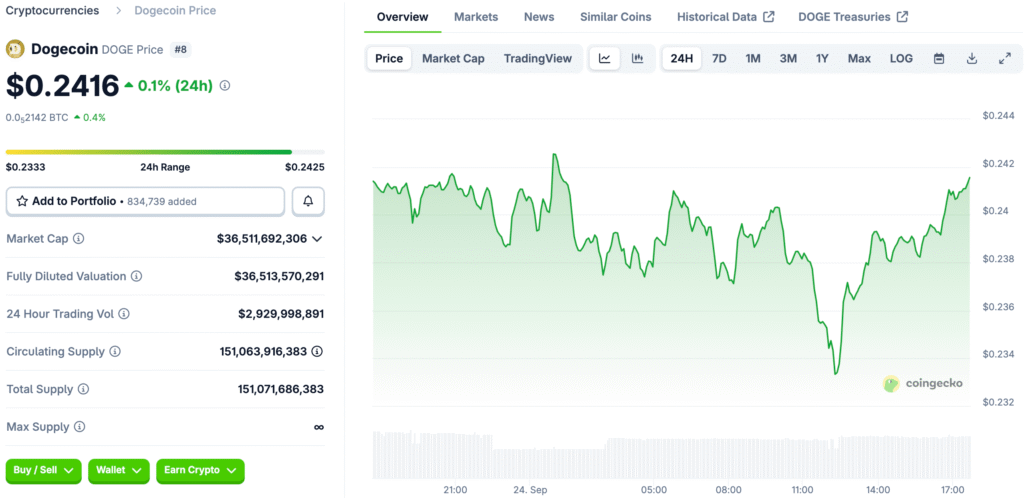Select the 7D time range

tap(719, 59)
